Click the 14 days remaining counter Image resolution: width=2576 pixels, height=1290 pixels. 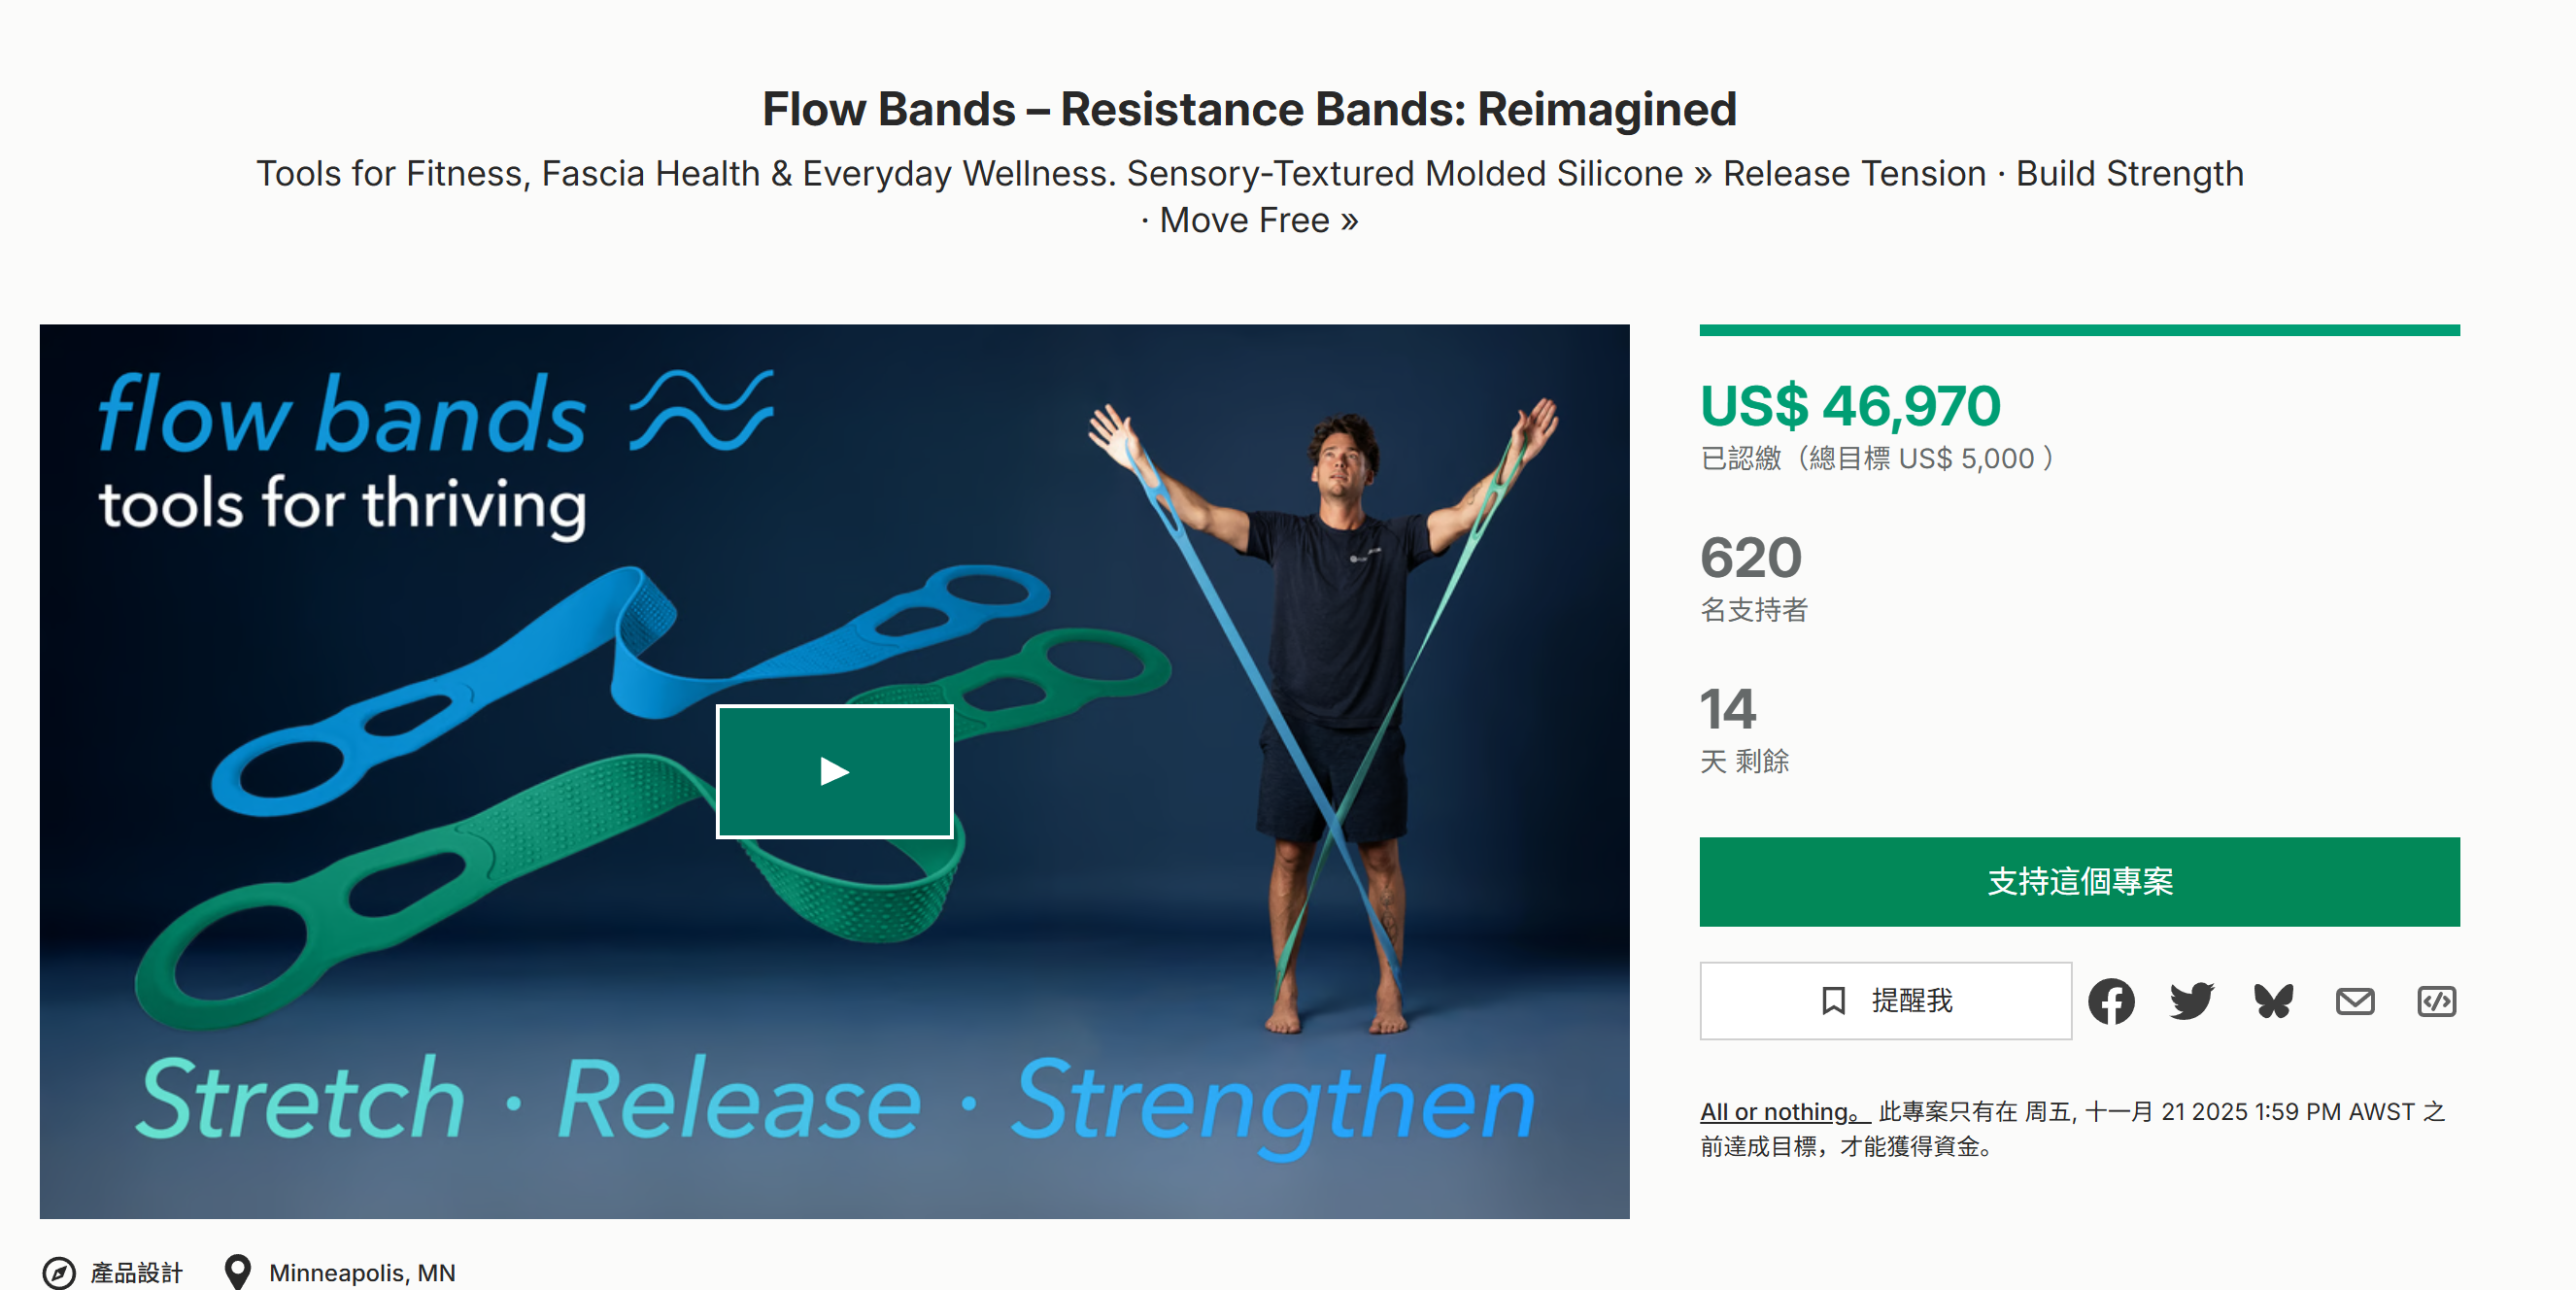pyautogui.click(x=1728, y=710)
